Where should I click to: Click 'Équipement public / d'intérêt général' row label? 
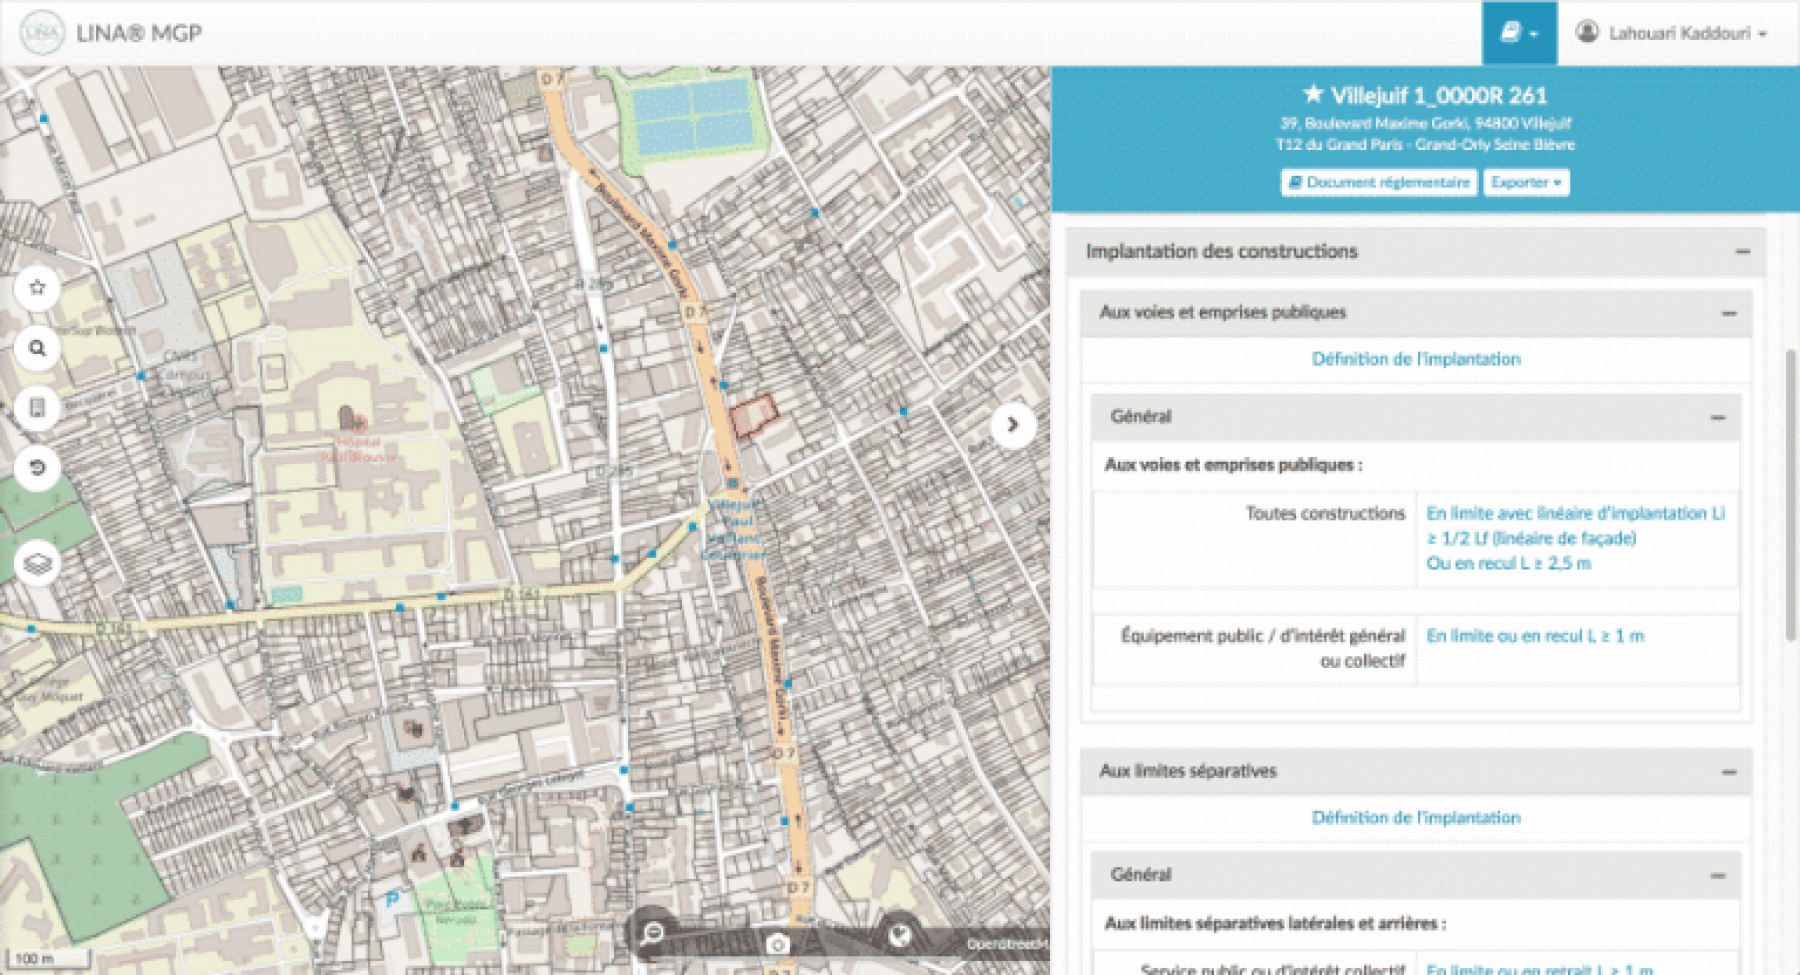(x=1263, y=648)
